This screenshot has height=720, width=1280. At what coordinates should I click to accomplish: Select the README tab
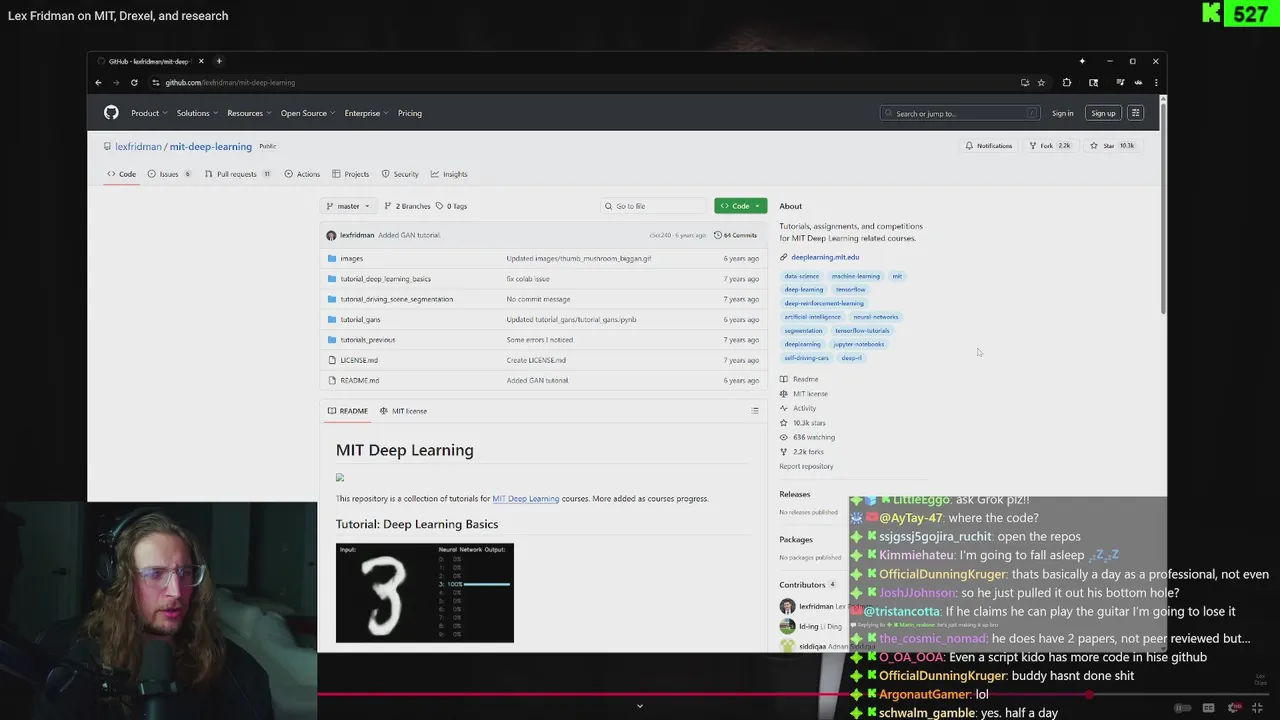tap(348, 411)
